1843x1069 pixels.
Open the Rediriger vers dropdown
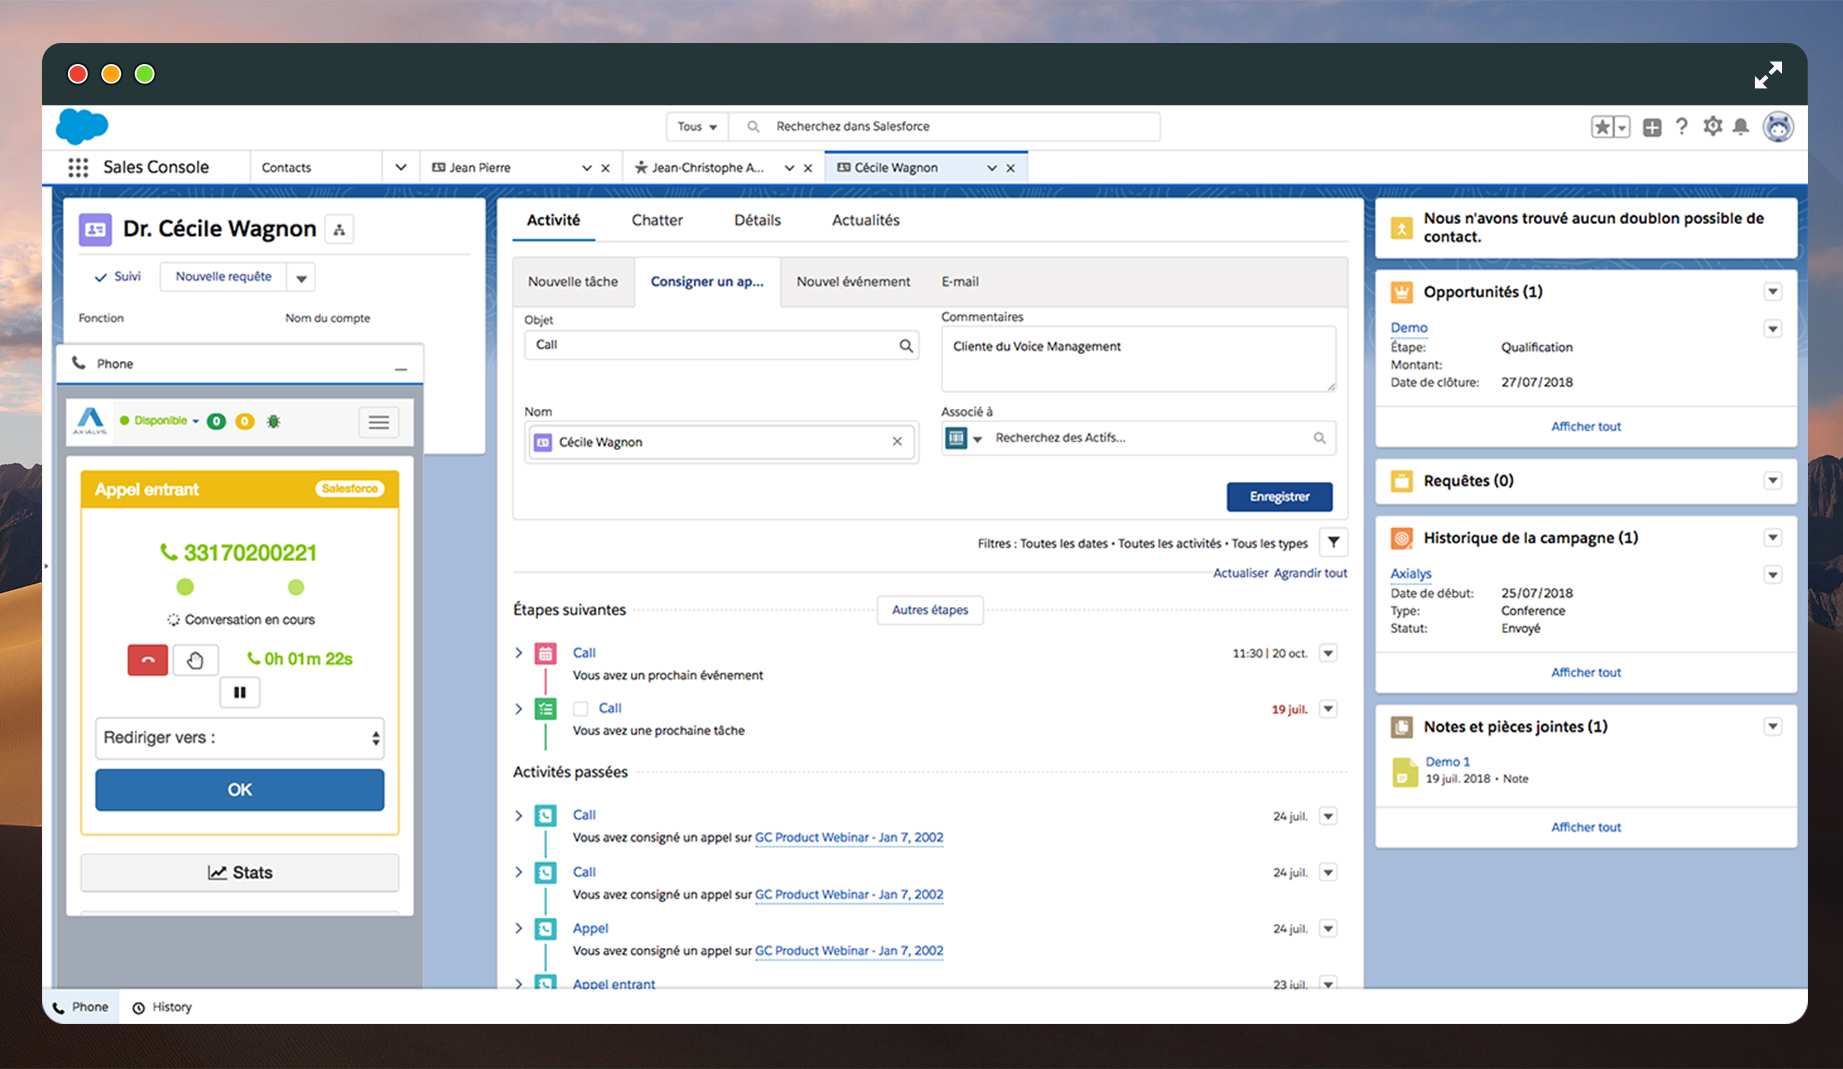(240, 738)
